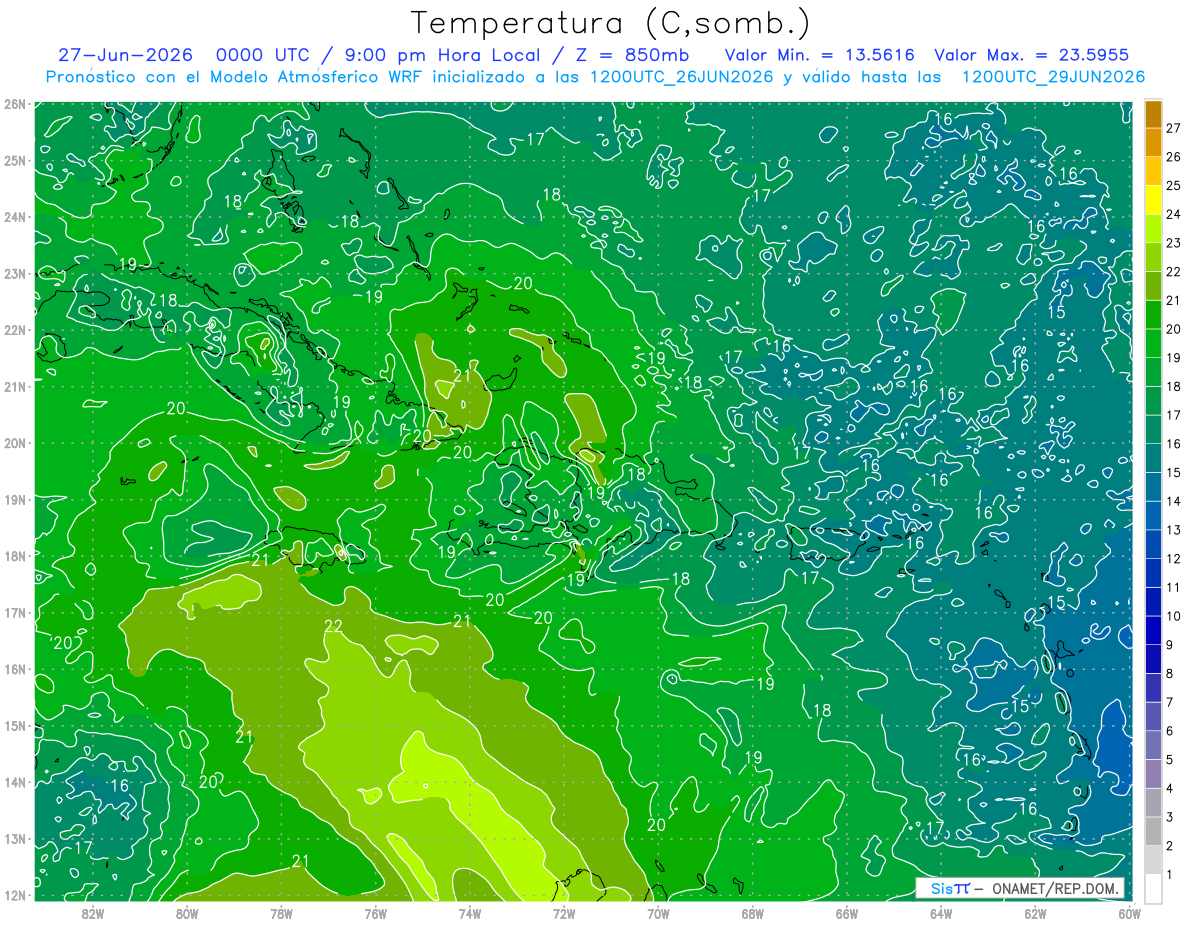The width and height of the screenshot is (1200, 927).
Task: Select the valid-until time "1200UTC_29JUN2026"
Action: [x=1054, y=77]
